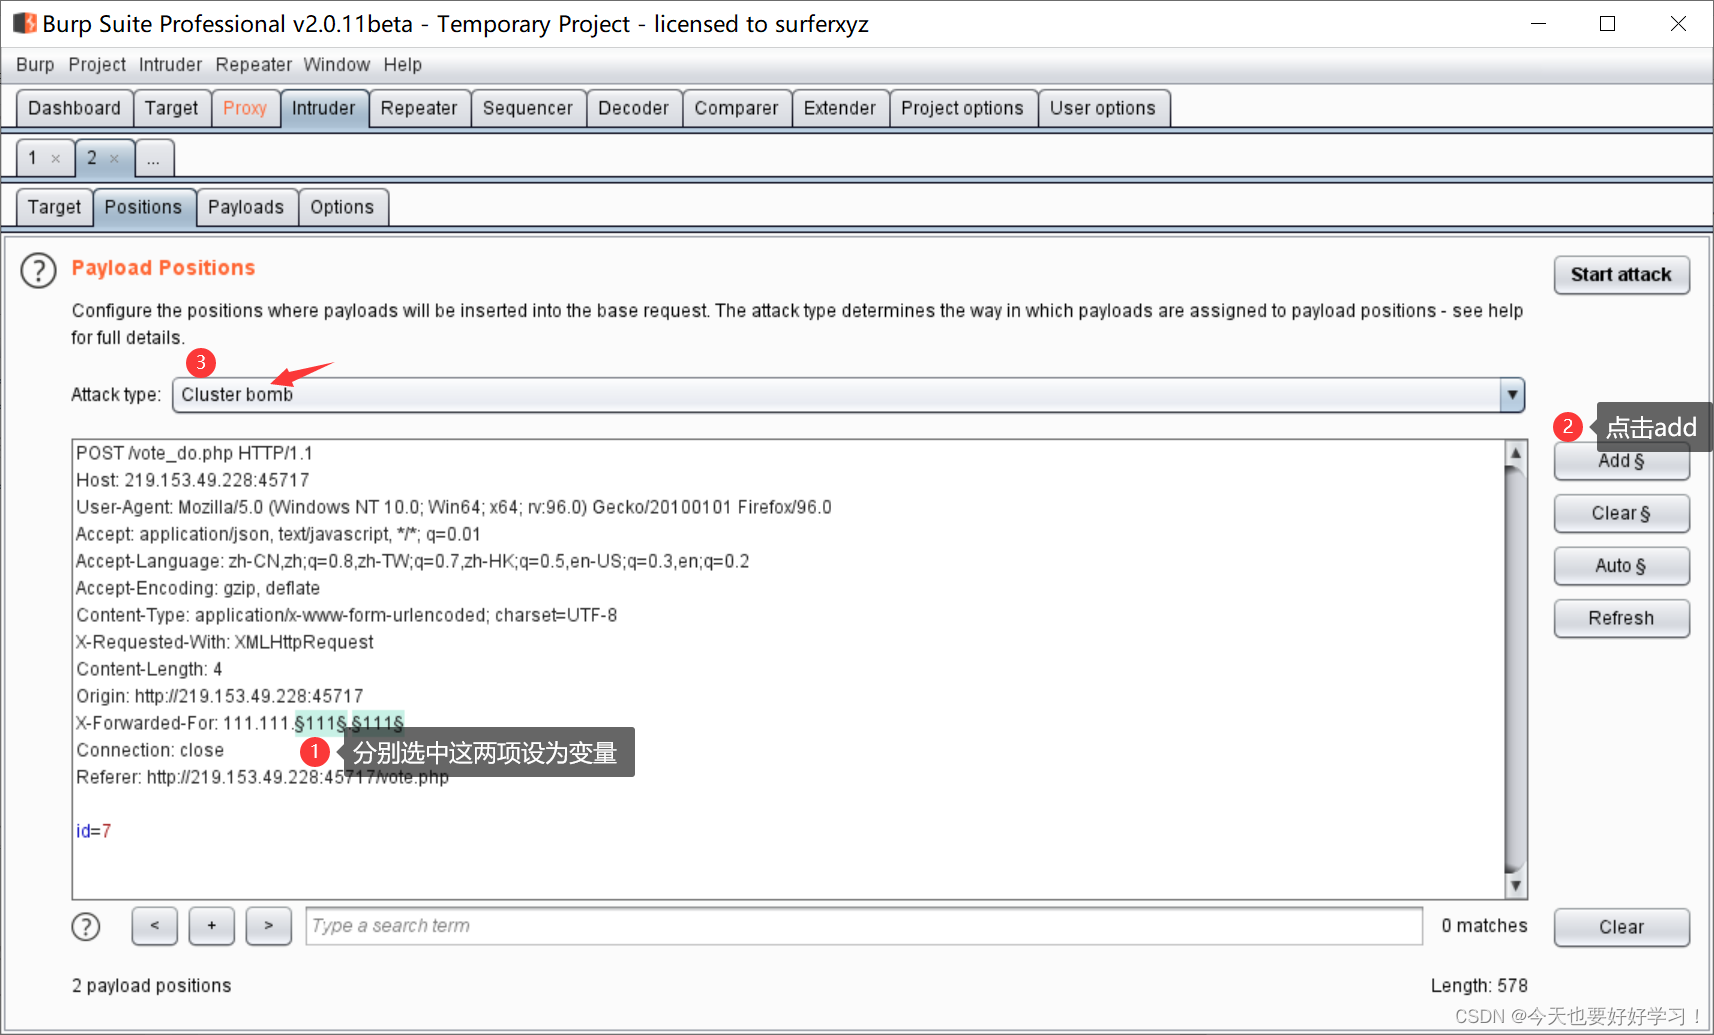The width and height of the screenshot is (1714, 1035).
Task: Open the Payloads sub-tab
Action: point(246,207)
